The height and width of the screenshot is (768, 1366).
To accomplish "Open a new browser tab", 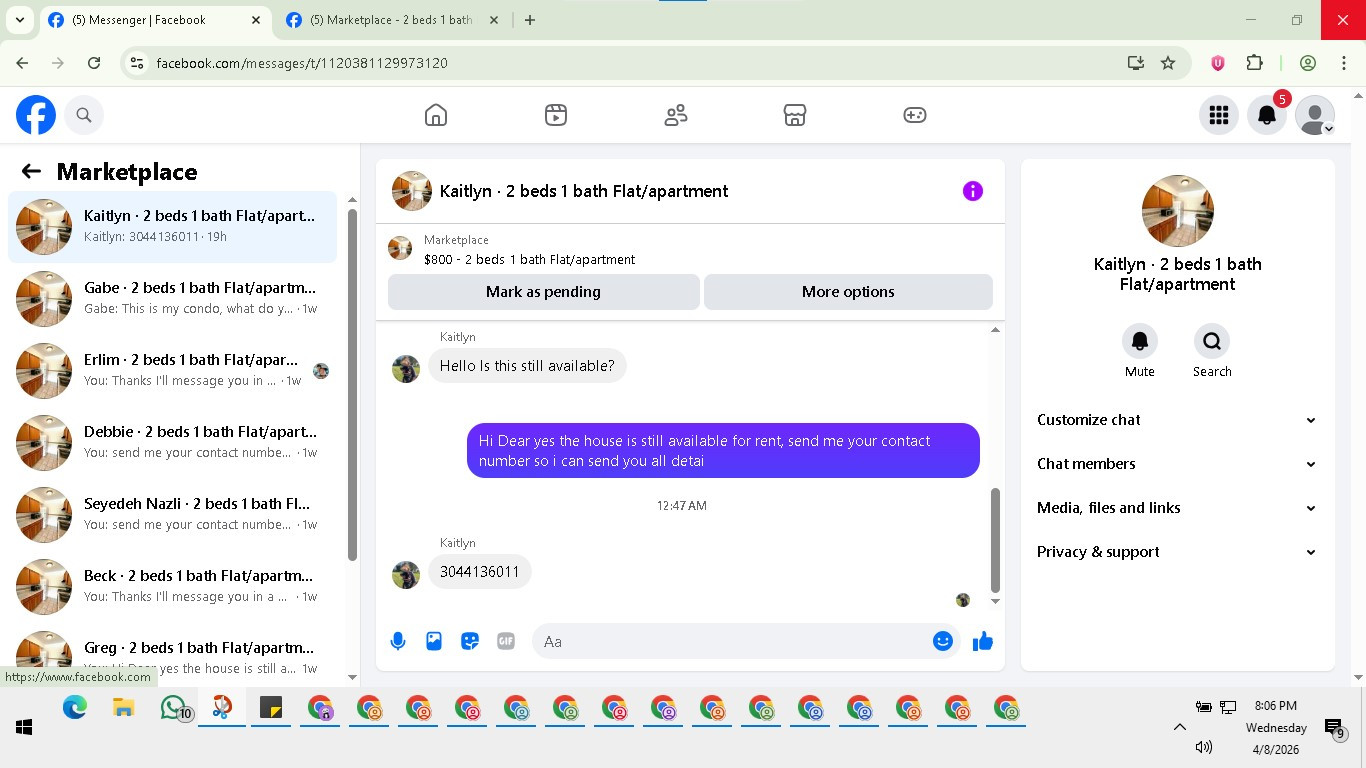I will [530, 20].
